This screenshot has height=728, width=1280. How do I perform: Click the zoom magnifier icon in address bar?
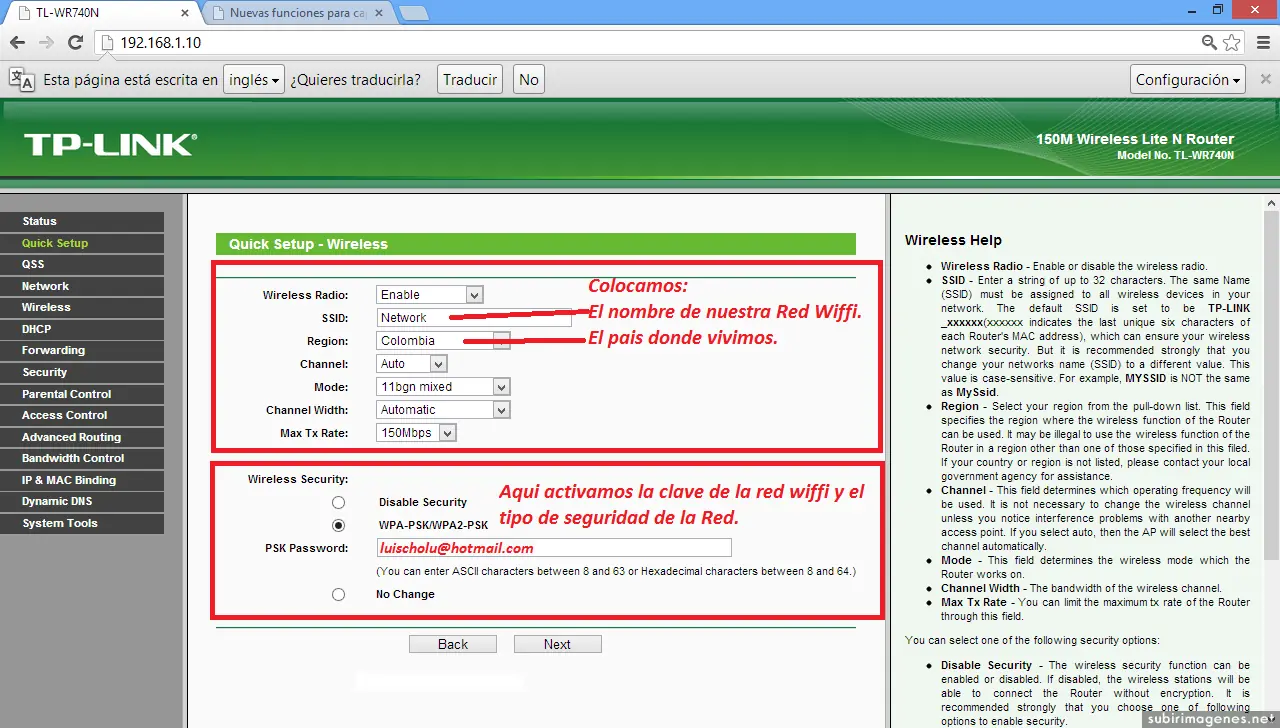[x=1209, y=43]
